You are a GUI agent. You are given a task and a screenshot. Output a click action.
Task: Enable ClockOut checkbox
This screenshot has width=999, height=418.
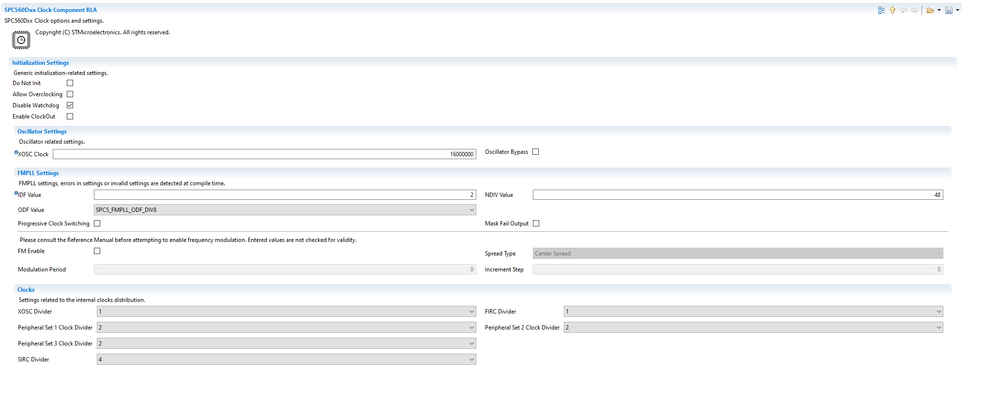[70, 117]
